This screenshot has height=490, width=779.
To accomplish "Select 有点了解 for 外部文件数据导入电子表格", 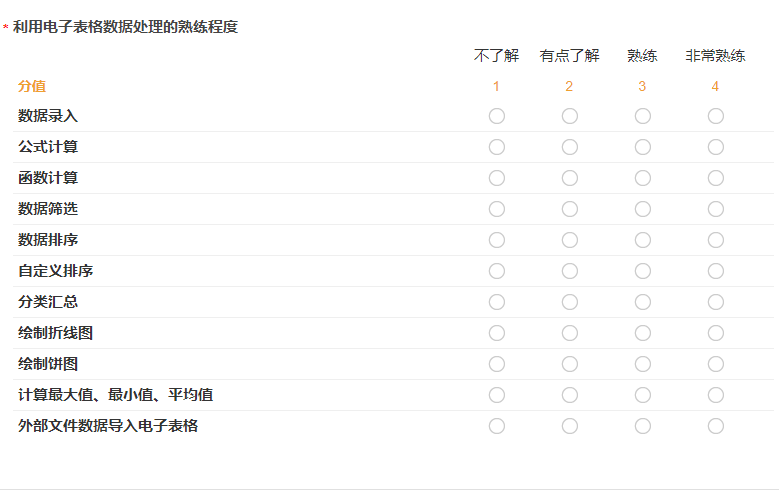I will pos(570,426).
